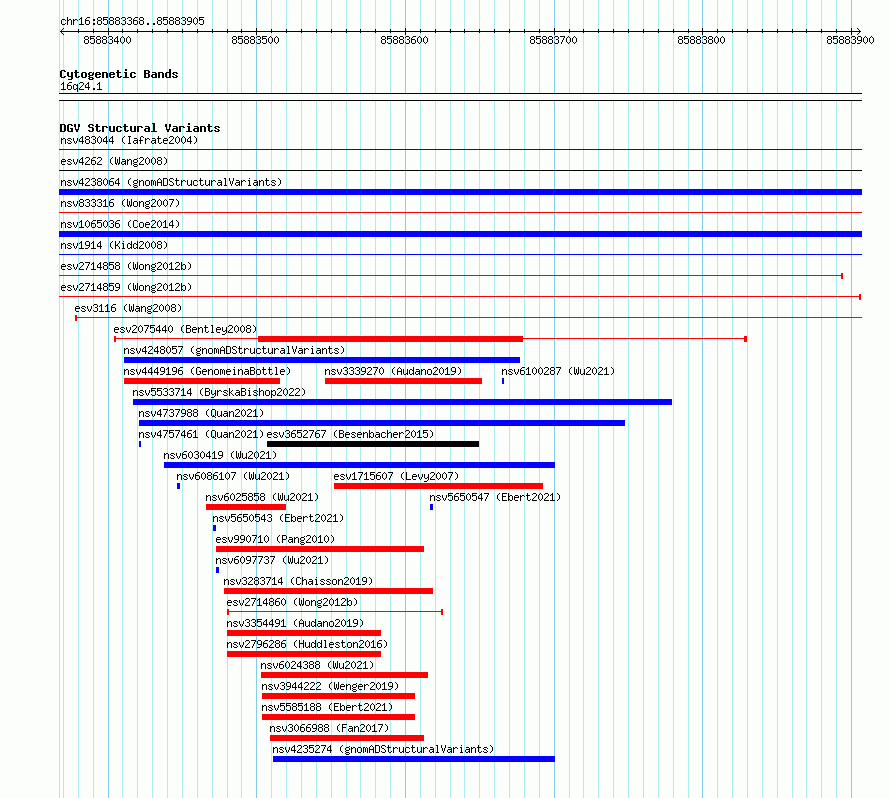890x798 pixels.
Task: Click the esv2714859 (Wong2012b) label
Action: click(126, 287)
